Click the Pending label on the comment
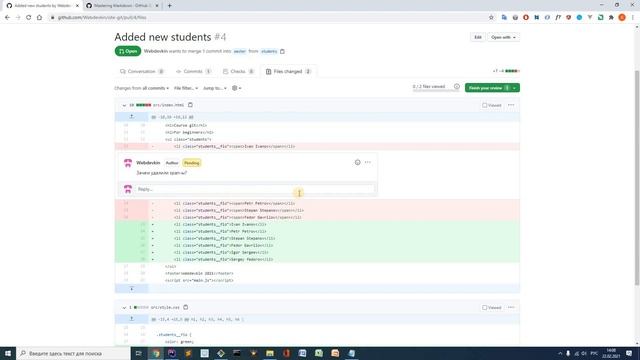 click(191, 163)
